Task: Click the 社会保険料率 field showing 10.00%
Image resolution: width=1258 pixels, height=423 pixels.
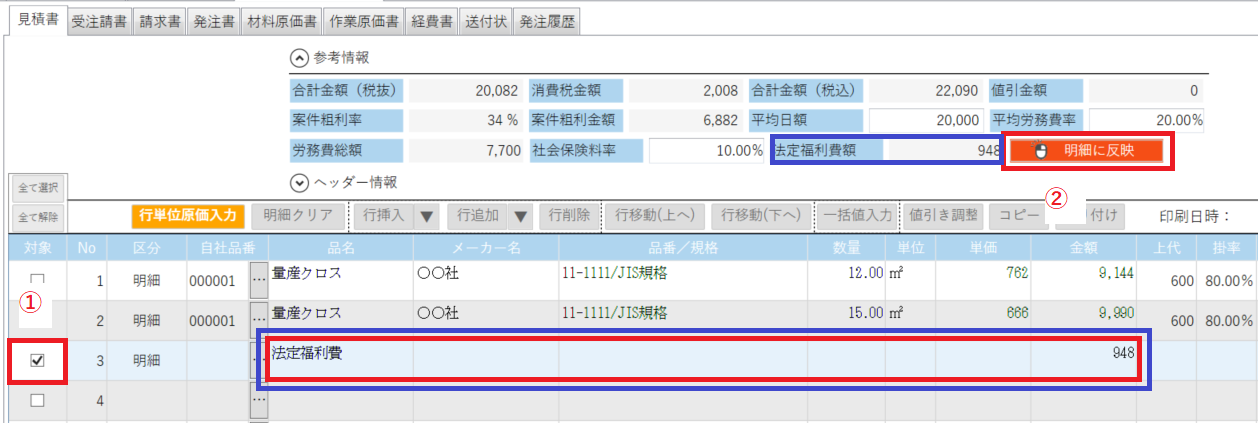Action: click(708, 151)
